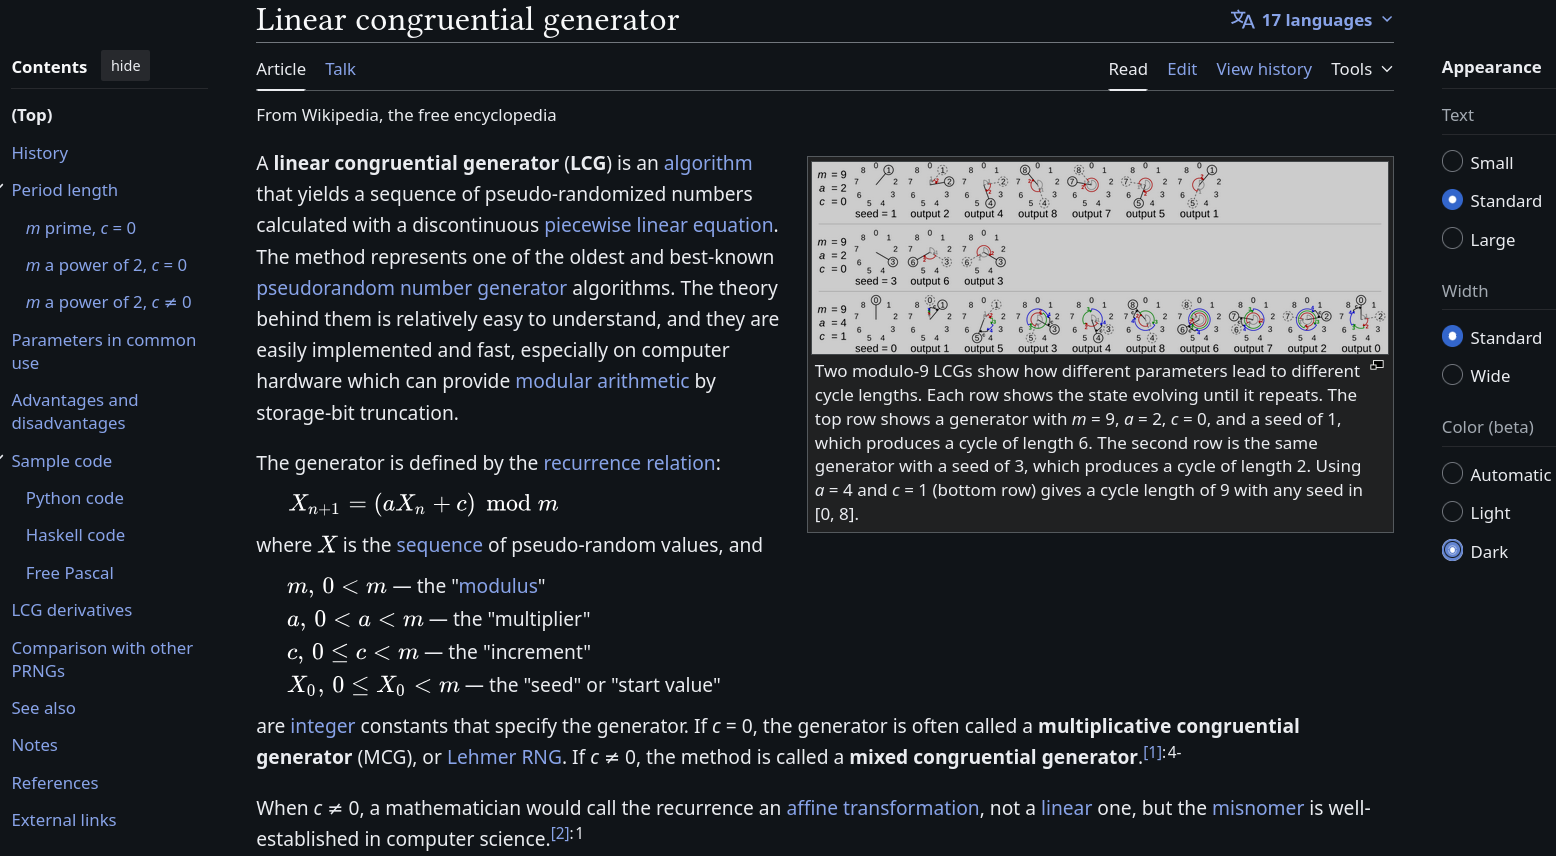Open the Lehmer RNG link
The image size is (1556, 856).
tap(504, 757)
